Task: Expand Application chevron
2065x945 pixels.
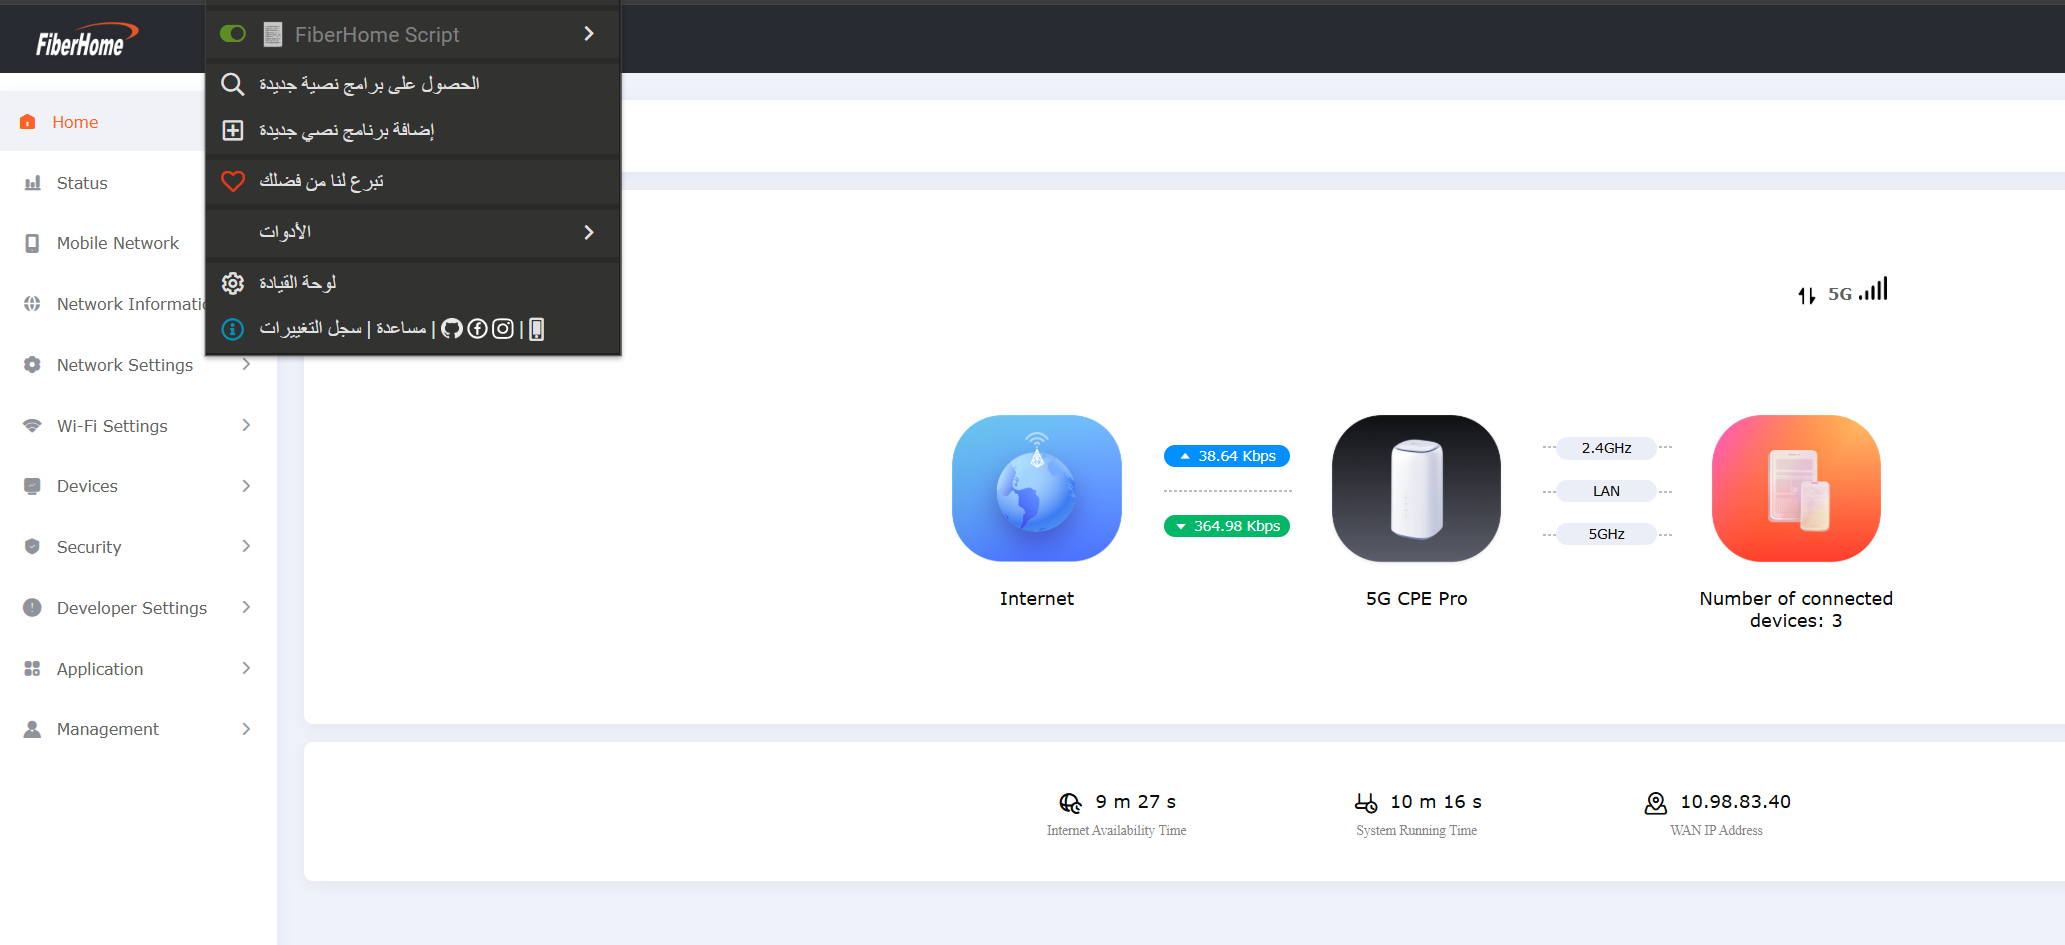Action: (x=246, y=668)
